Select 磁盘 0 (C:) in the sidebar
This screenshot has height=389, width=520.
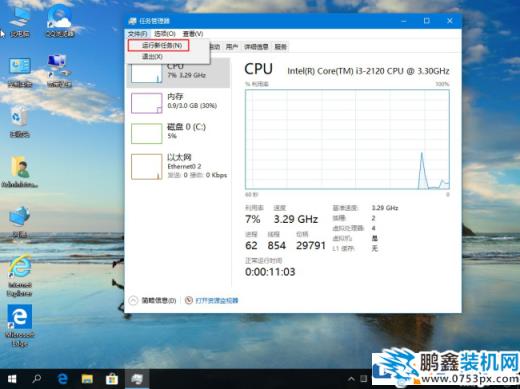coord(179,133)
